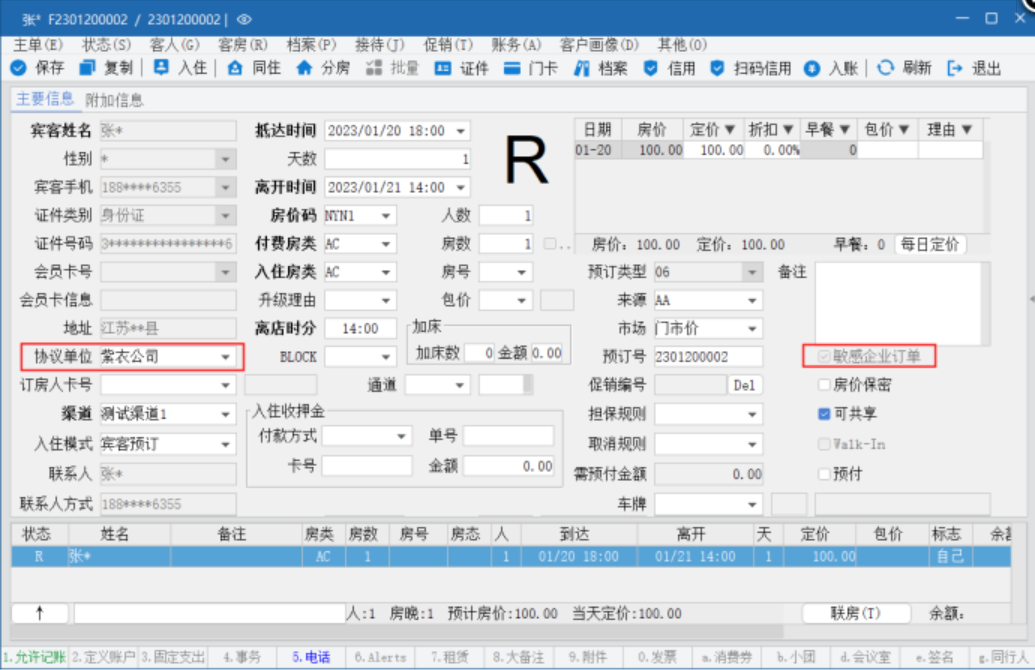Open the 协议单位 dropdown
The height and width of the screenshot is (670, 1035).
(226, 357)
